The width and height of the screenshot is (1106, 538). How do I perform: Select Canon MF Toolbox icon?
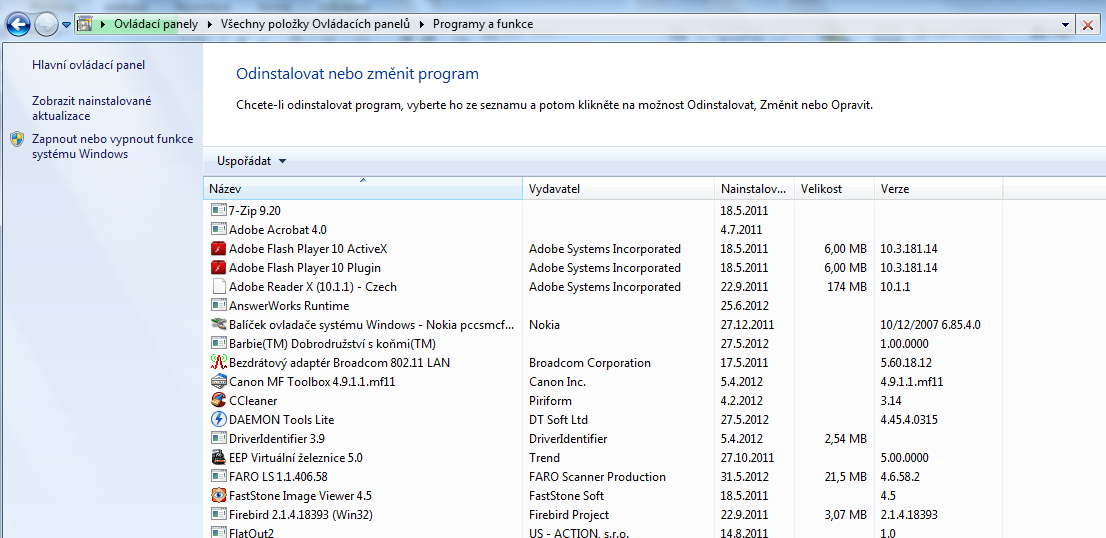pos(219,381)
